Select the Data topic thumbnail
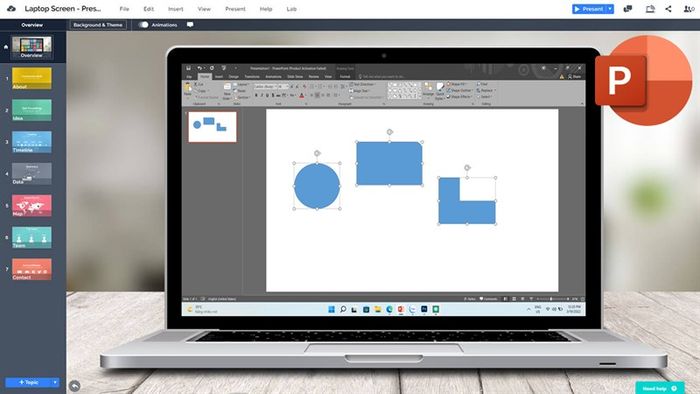The width and height of the screenshot is (700, 394). click(x=32, y=174)
